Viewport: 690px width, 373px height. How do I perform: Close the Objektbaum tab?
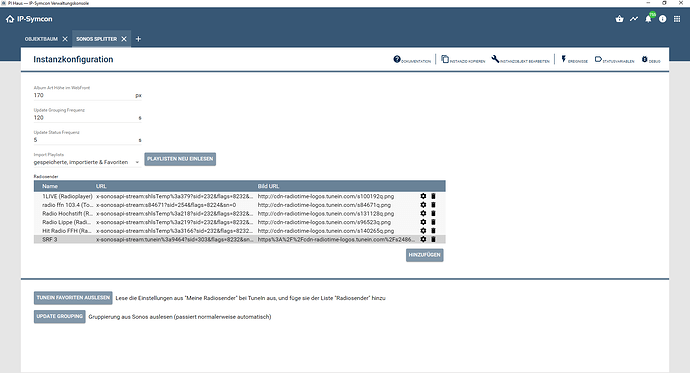tap(65, 39)
